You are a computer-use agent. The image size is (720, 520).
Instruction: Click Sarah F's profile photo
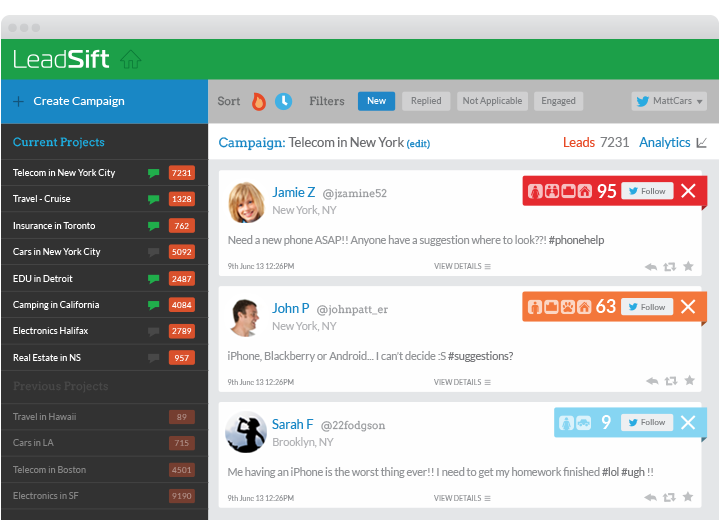(246, 432)
